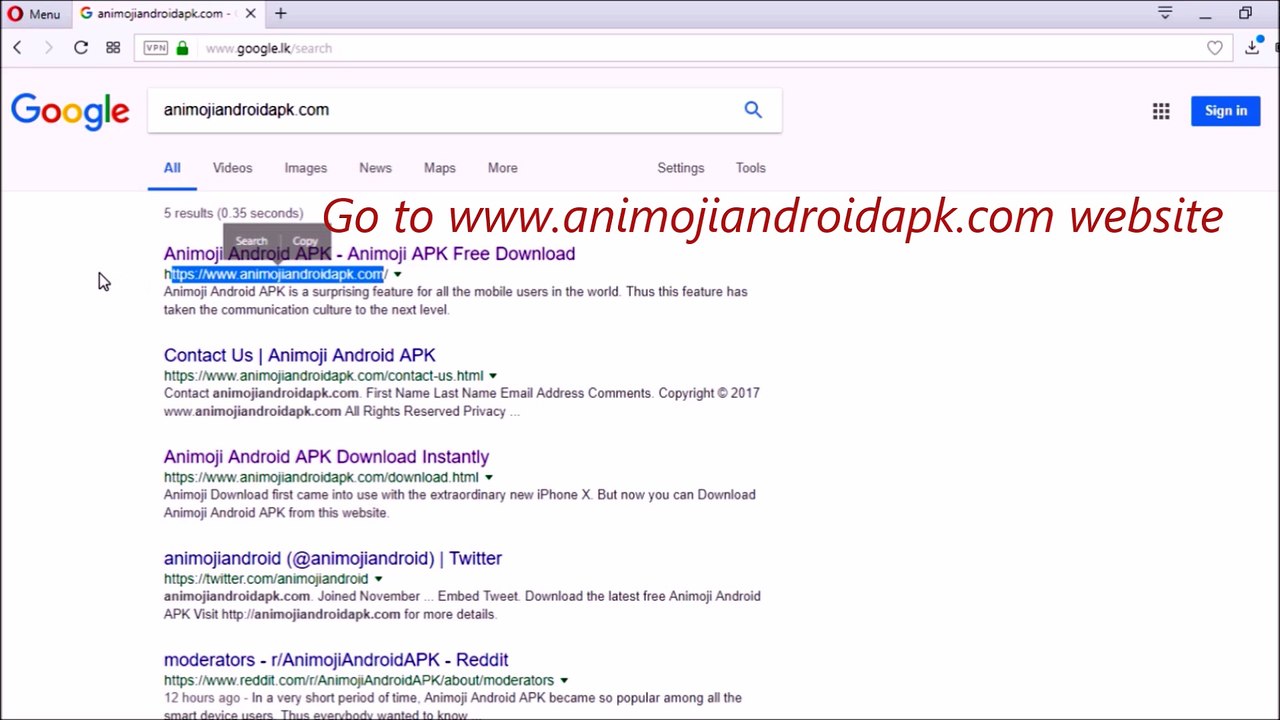Expand dropdown arrow beside reddit.com URL
Image resolution: width=1280 pixels, height=720 pixels.
[x=564, y=681]
